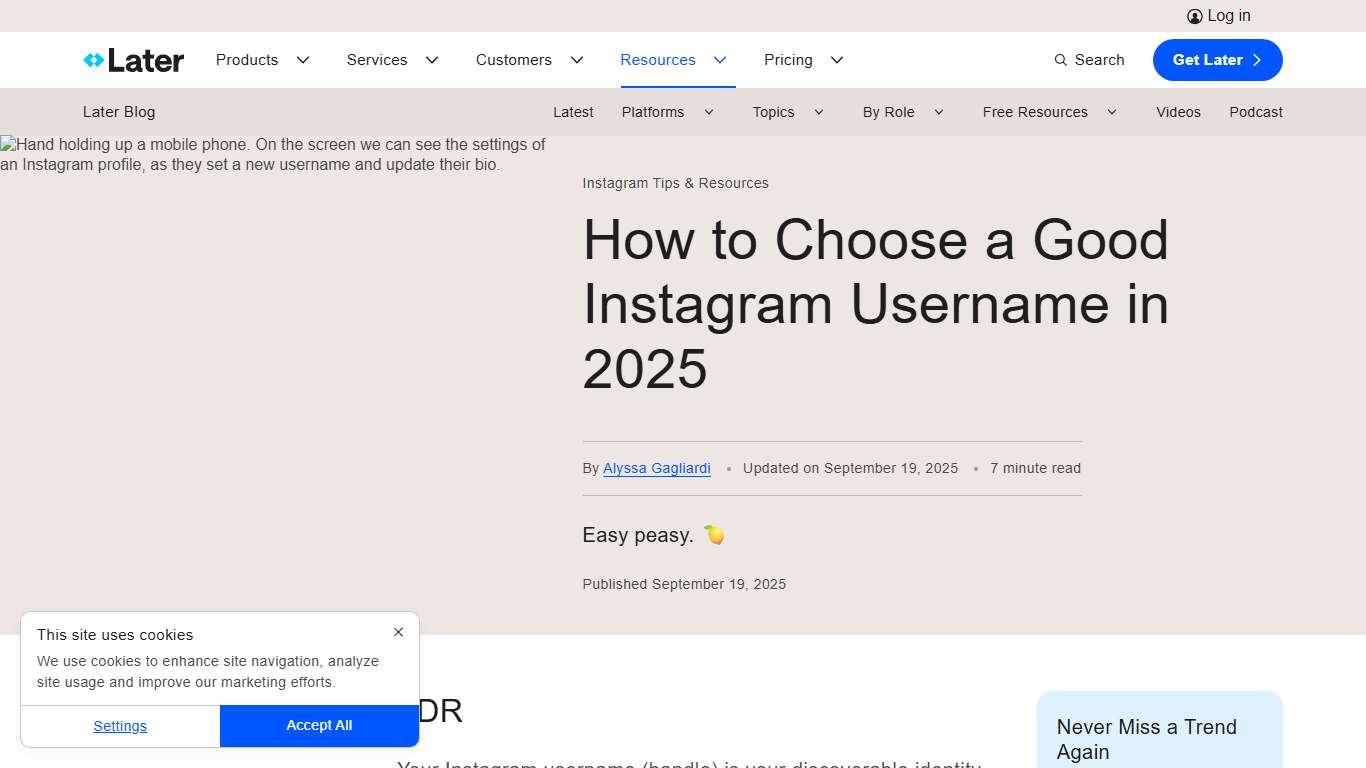Expand the Resources dropdown
This screenshot has width=1366, height=768.
(673, 60)
